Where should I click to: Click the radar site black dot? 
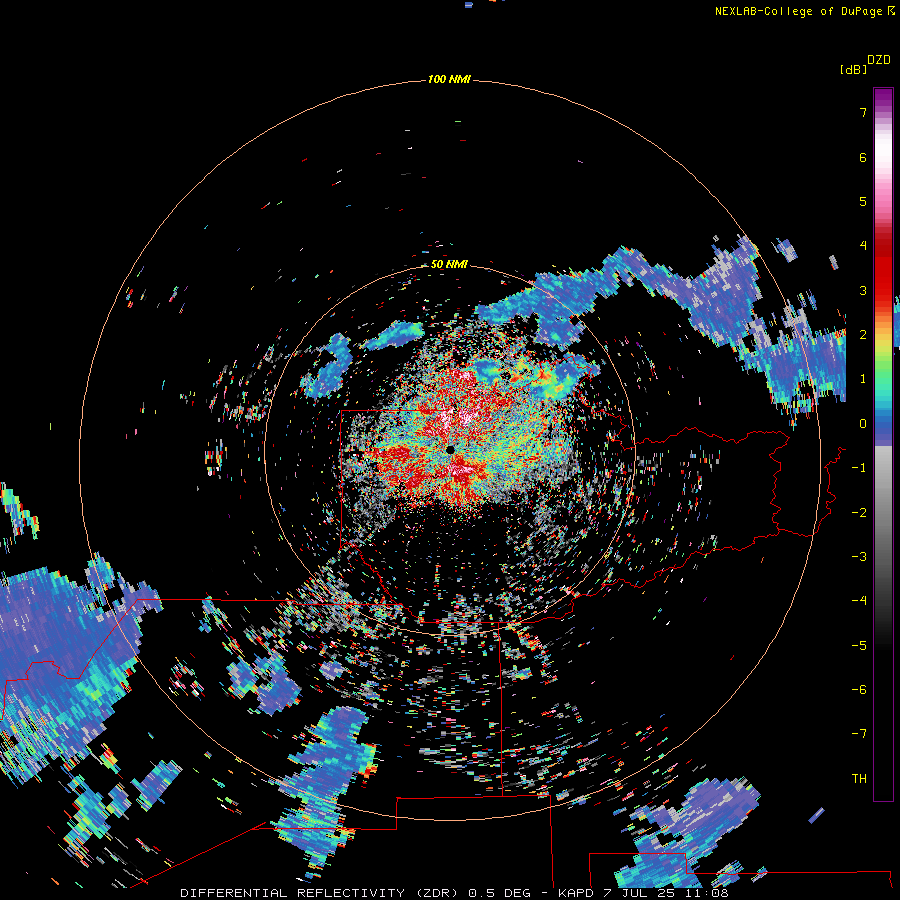pos(451,450)
